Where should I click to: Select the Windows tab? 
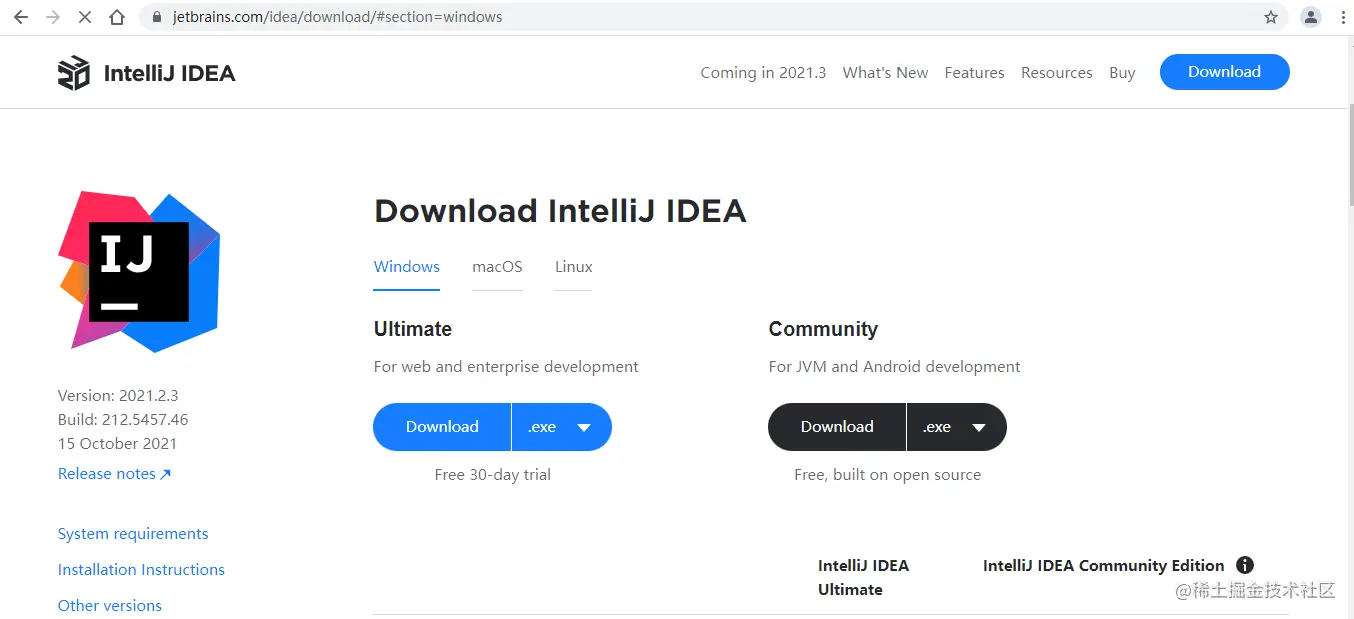pos(407,267)
